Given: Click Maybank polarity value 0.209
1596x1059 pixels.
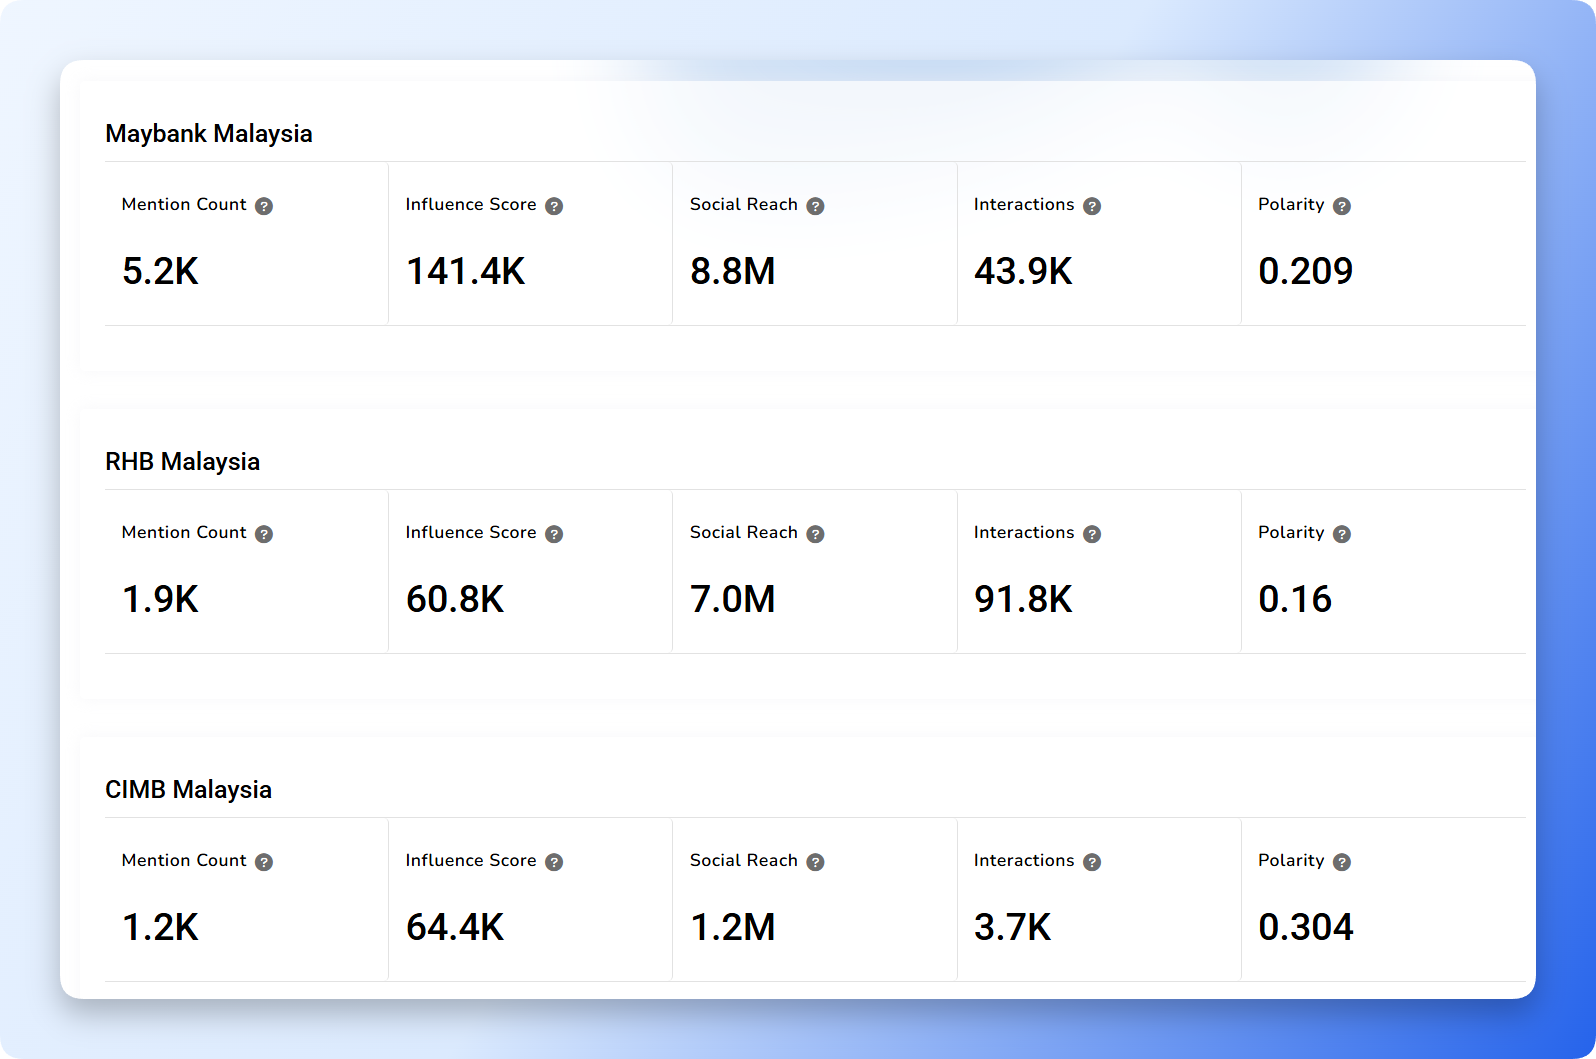Looking at the screenshot, I should [1306, 271].
